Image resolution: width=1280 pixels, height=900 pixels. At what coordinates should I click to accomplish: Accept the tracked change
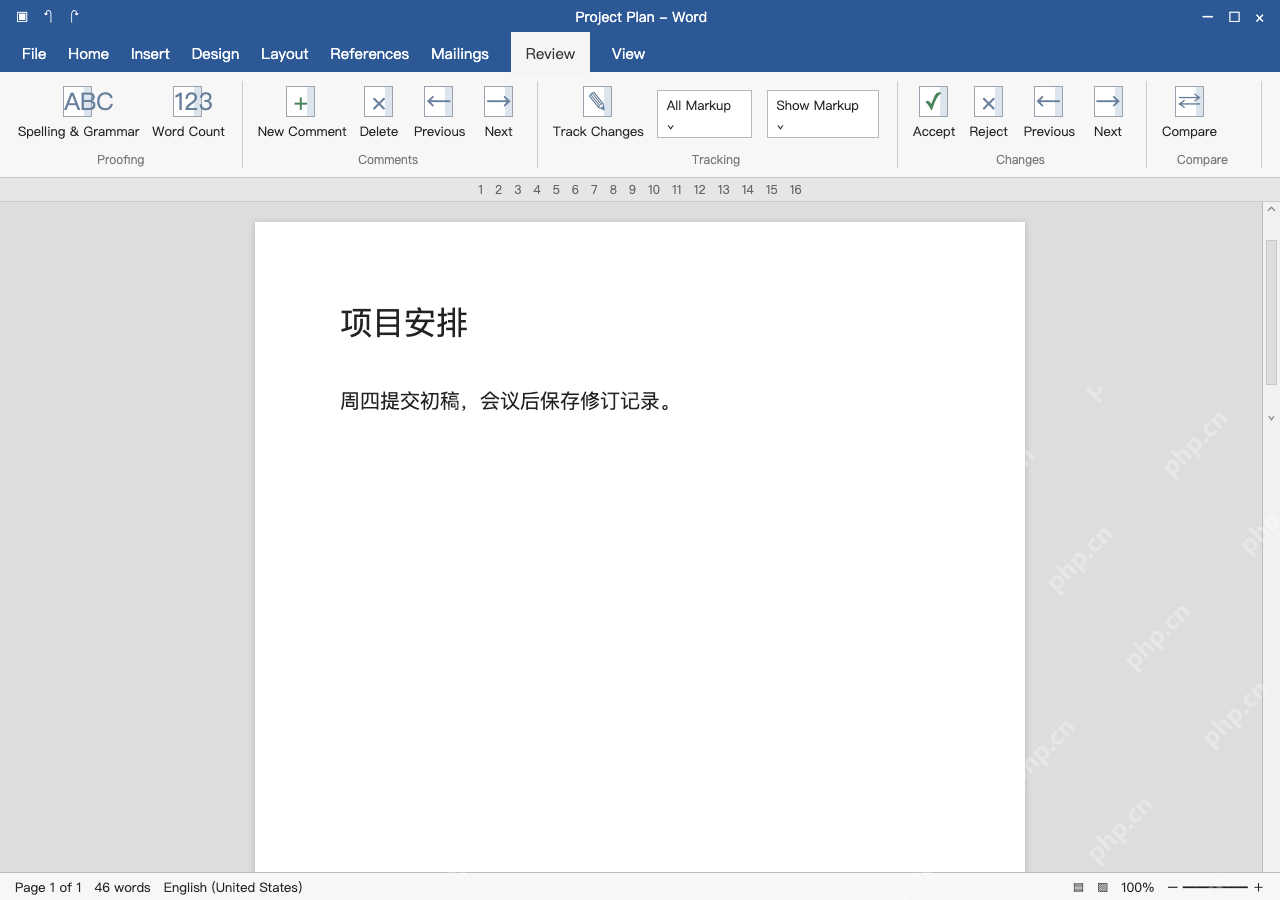click(x=933, y=113)
